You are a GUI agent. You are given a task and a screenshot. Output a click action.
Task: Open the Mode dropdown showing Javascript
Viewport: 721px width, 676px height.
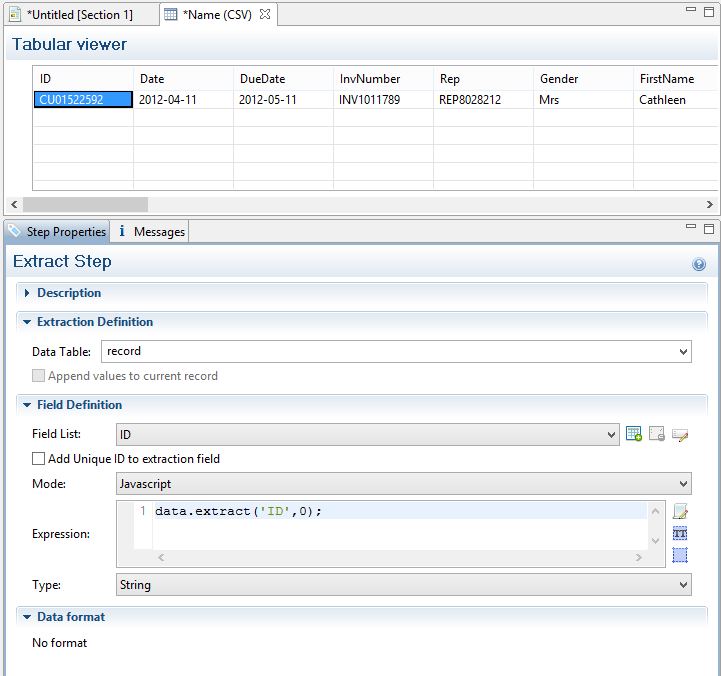tap(683, 484)
